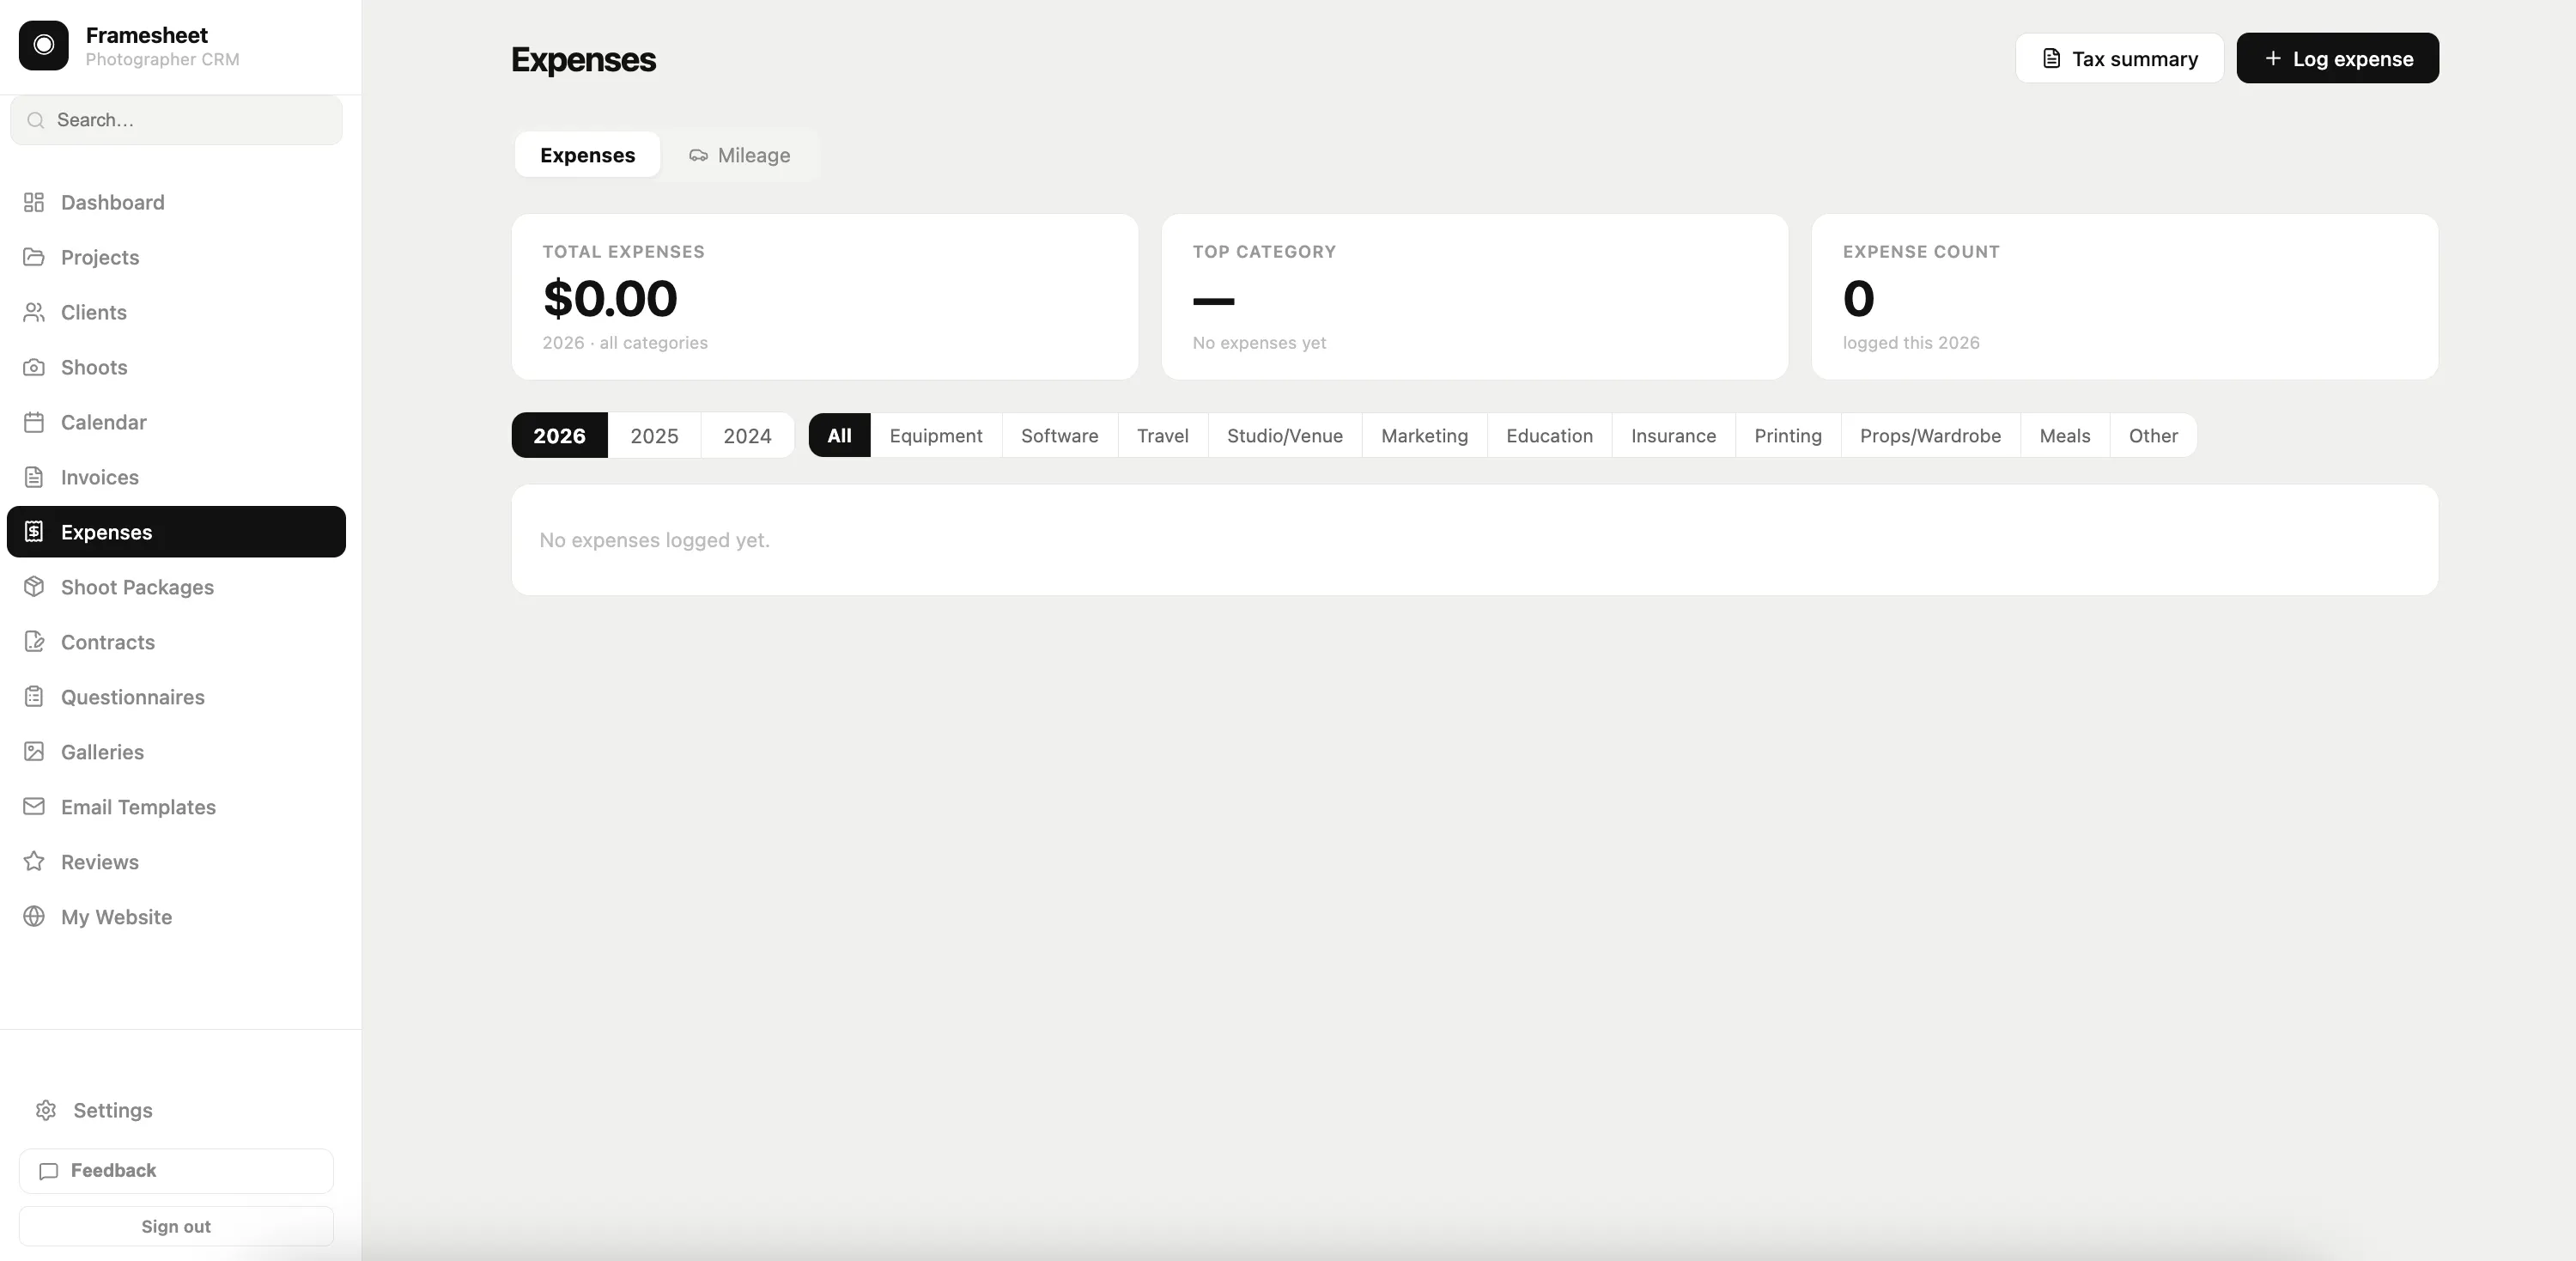2576x1261 pixels.
Task: Click Sign out
Action: click(x=176, y=1226)
